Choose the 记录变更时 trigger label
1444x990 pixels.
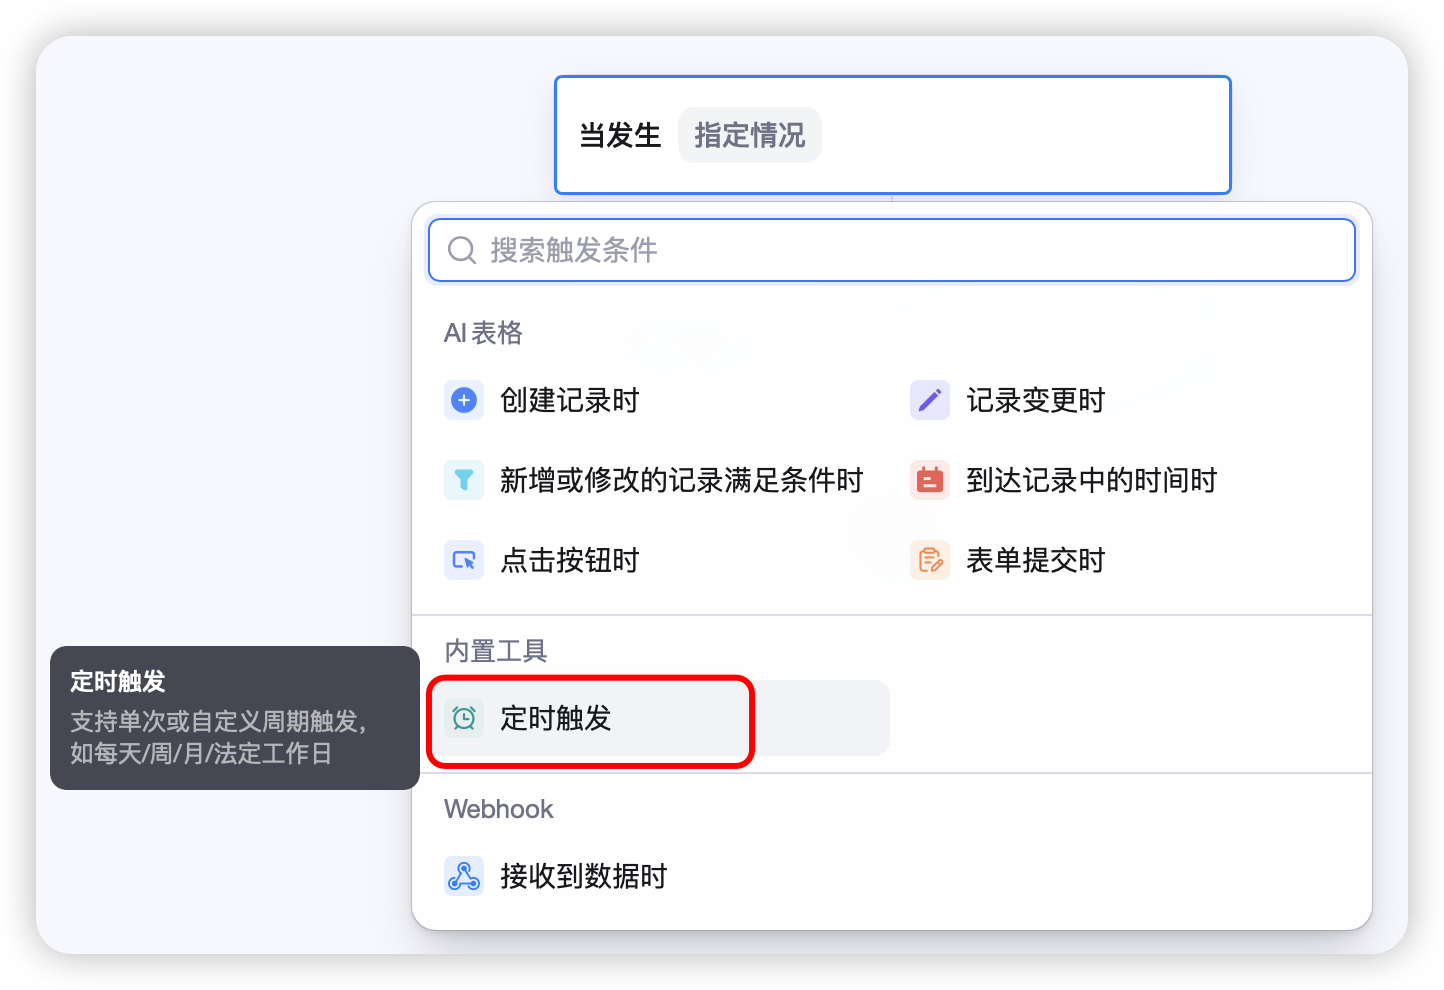click(1035, 400)
